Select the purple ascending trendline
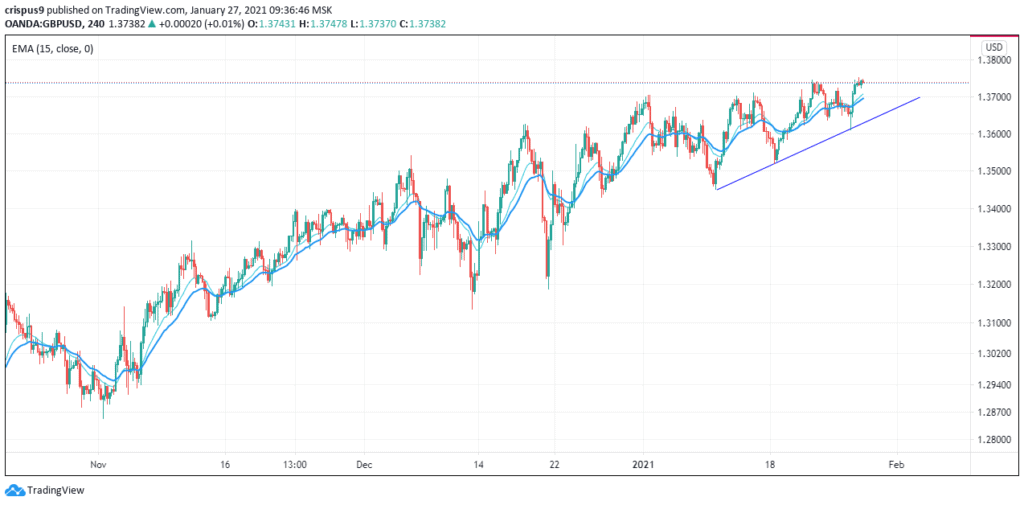Viewport: 1024px width, 505px height. click(x=818, y=144)
